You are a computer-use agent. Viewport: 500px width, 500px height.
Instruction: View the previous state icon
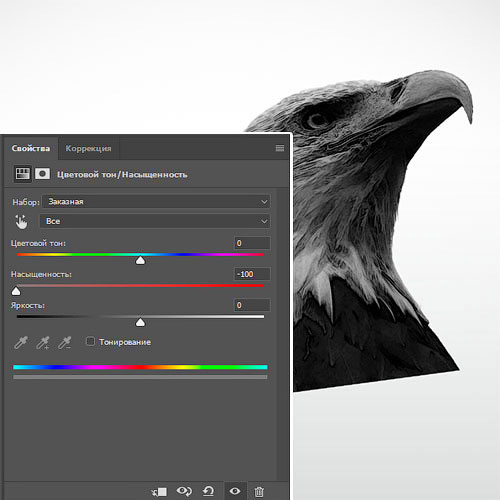pos(184,491)
